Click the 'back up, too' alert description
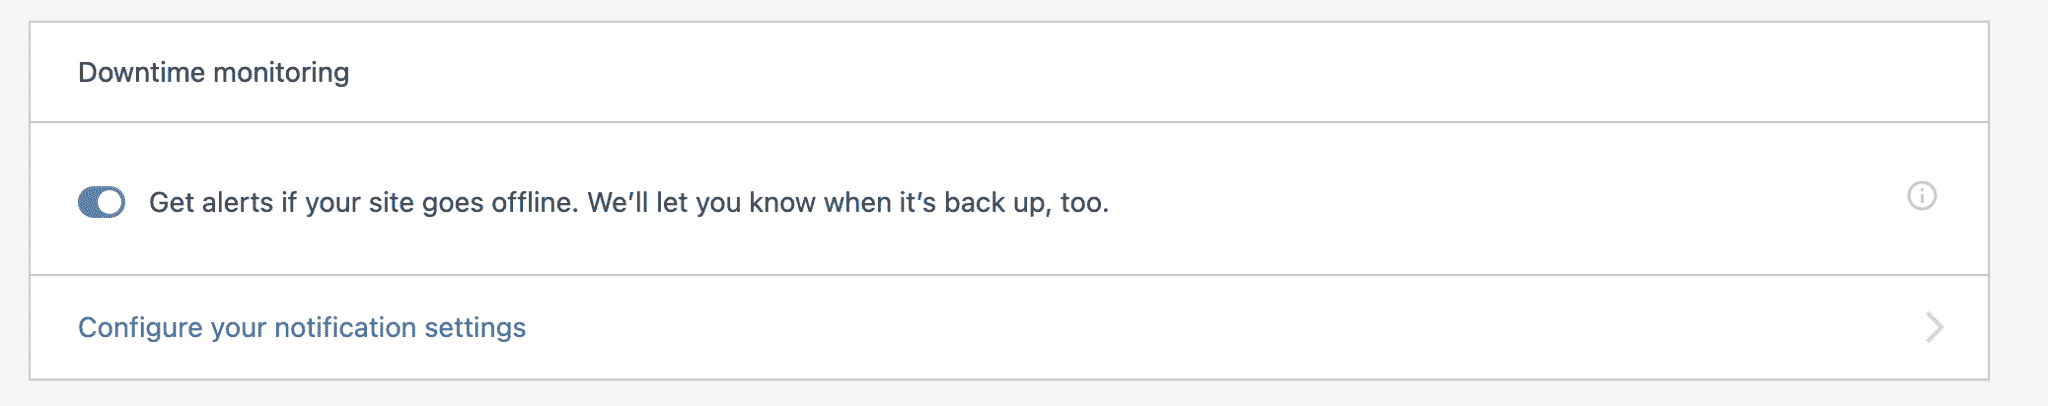The height and width of the screenshot is (406, 2048). [x=1026, y=202]
